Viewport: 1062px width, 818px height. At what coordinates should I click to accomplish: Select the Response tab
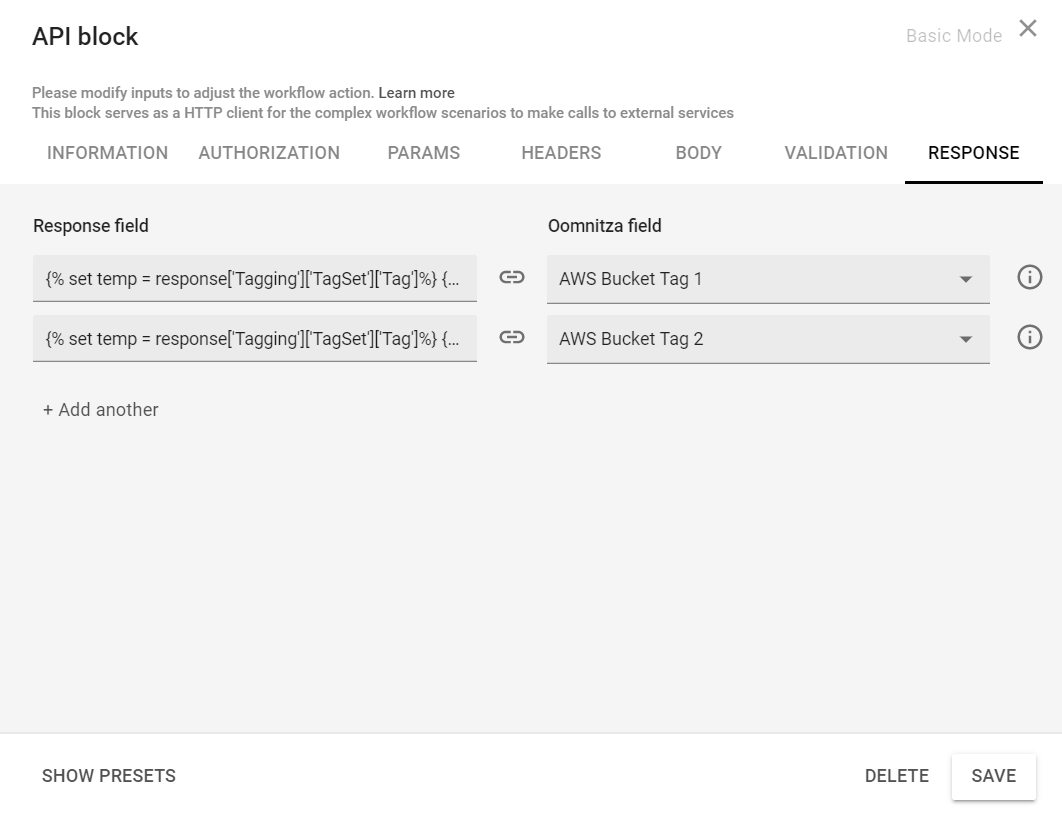tap(973, 153)
